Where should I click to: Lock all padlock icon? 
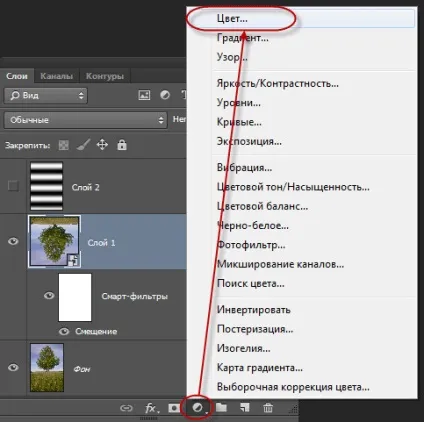click(122, 145)
